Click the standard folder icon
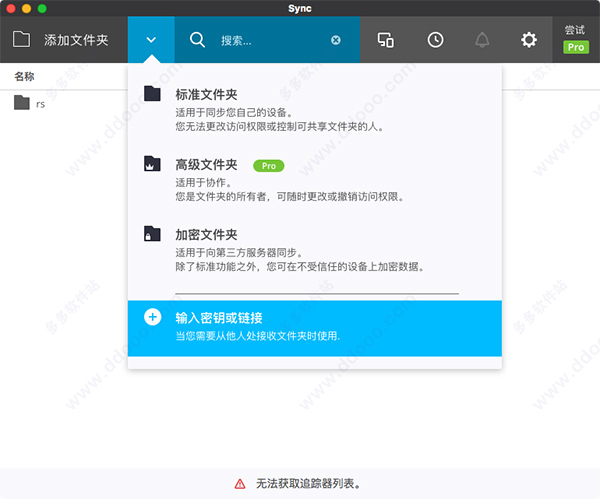 (x=152, y=93)
